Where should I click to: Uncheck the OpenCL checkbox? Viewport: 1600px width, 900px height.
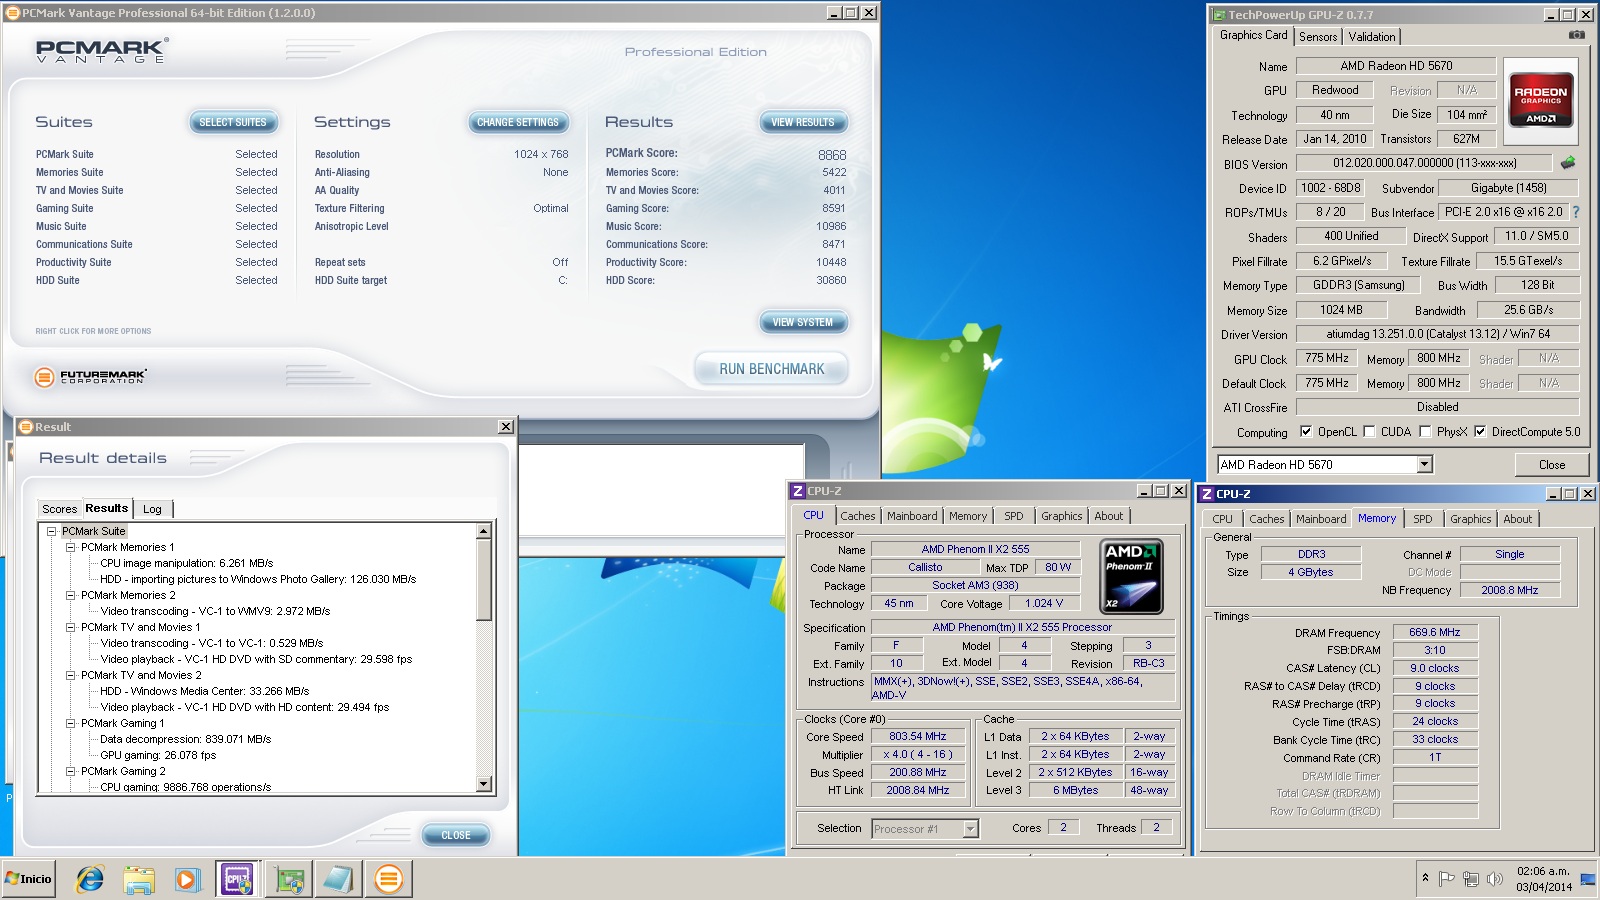coord(1306,432)
